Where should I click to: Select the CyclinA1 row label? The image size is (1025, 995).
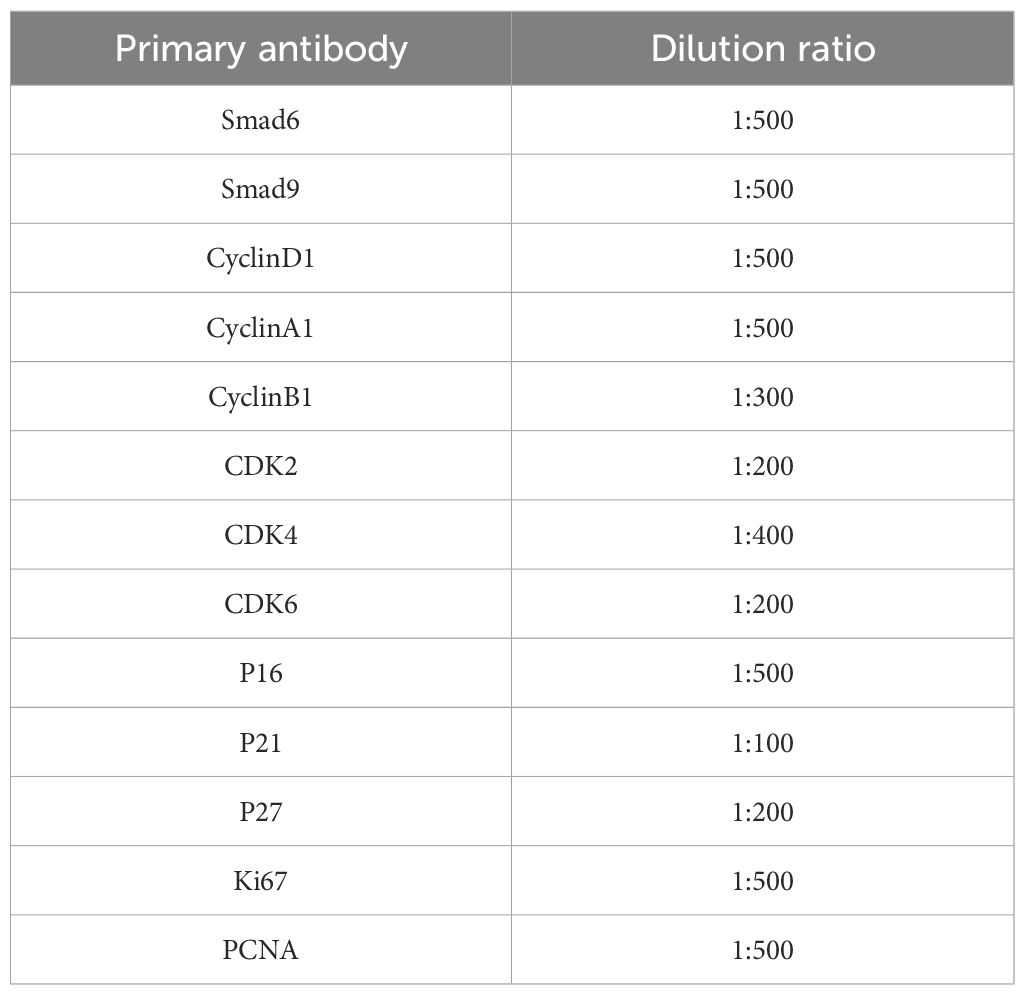[x=261, y=328]
